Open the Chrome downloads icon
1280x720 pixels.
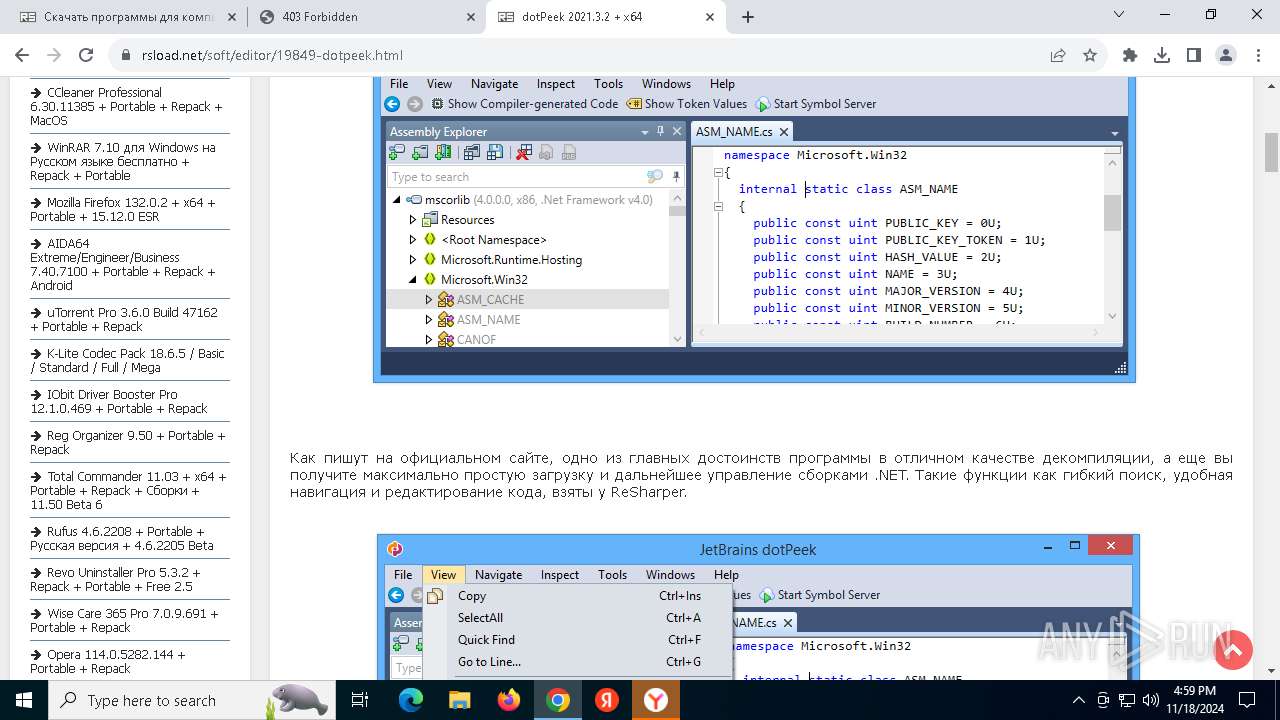[x=1162, y=56]
